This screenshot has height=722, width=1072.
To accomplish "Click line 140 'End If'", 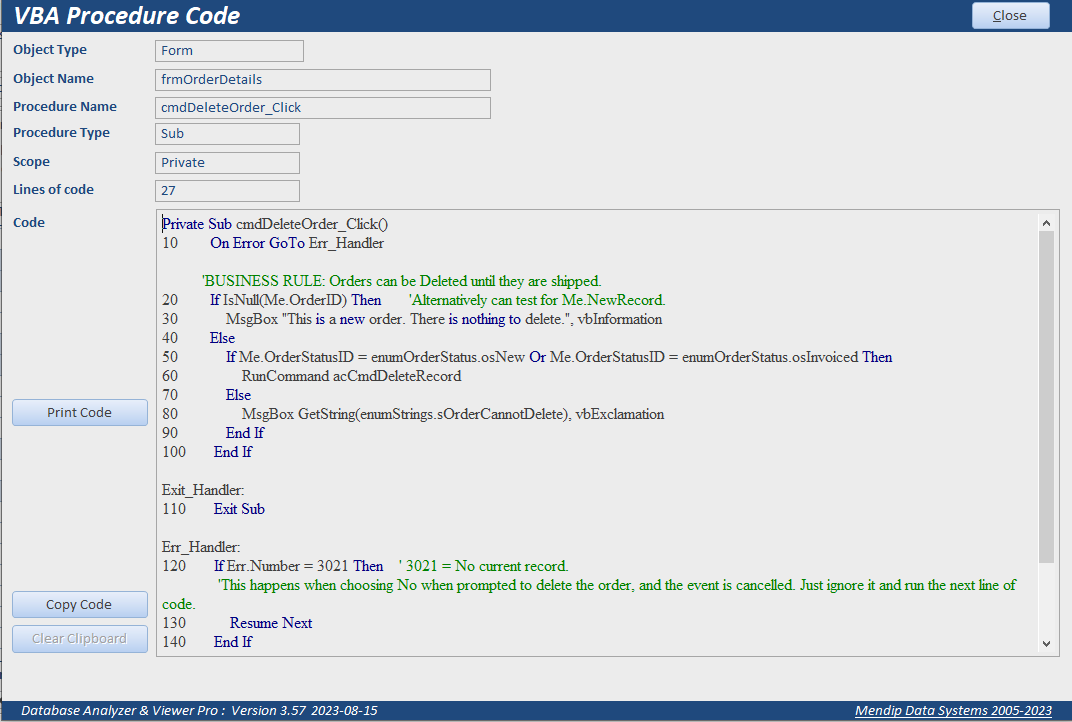I will 207,642.
